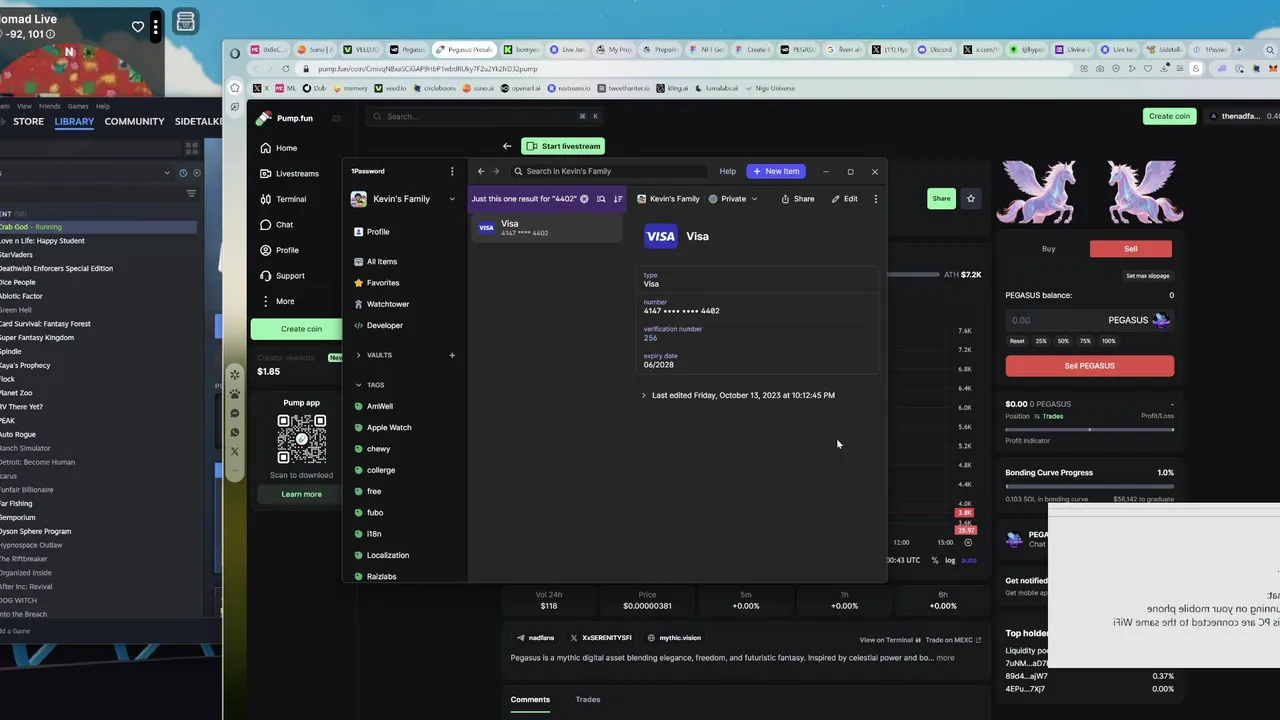Switch to the Sell tab
Image resolution: width=1280 pixels, height=720 pixels.
point(1130,249)
